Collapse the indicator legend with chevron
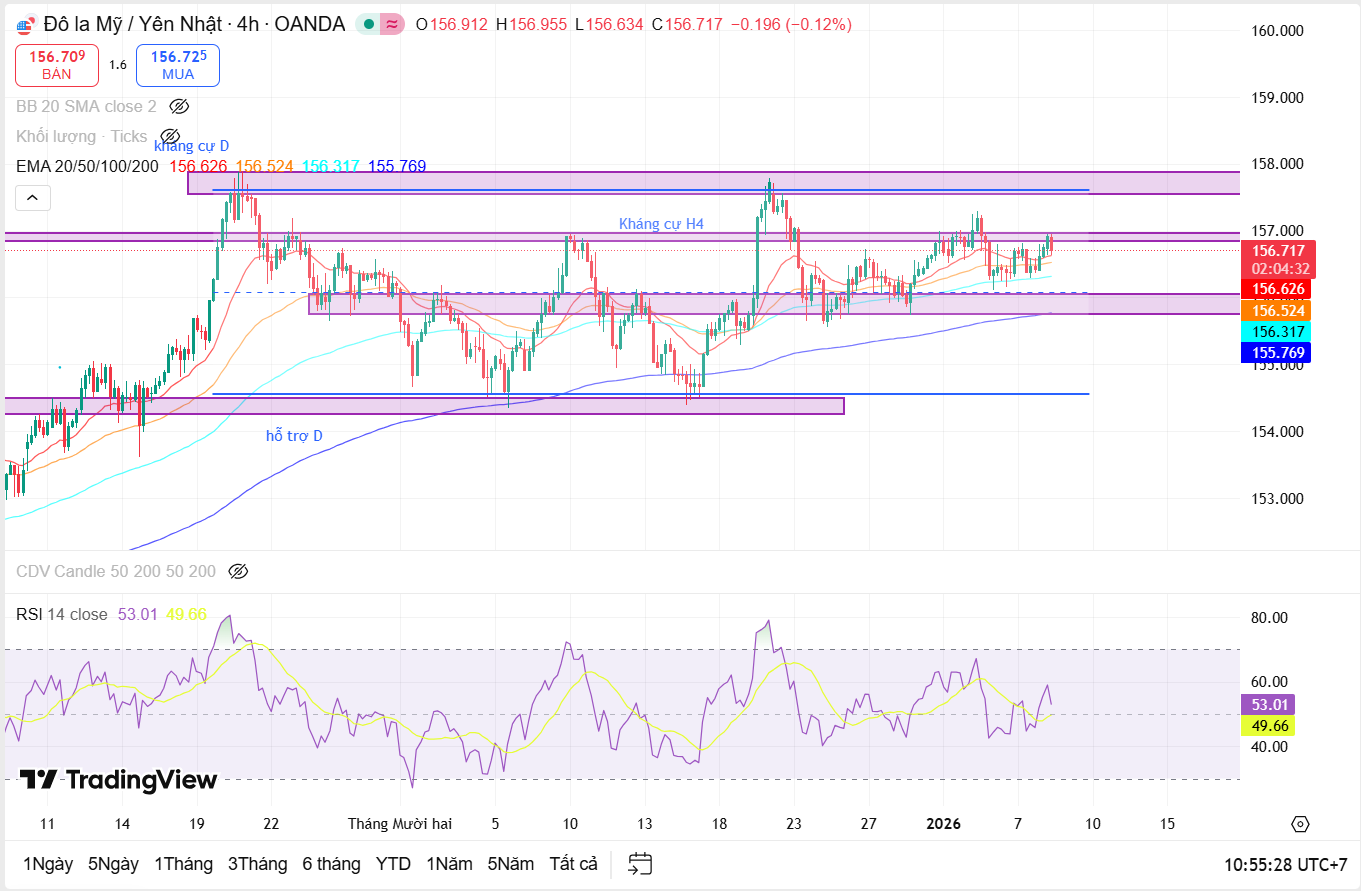This screenshot has width=1361, height=891. [x=32, y=198]
